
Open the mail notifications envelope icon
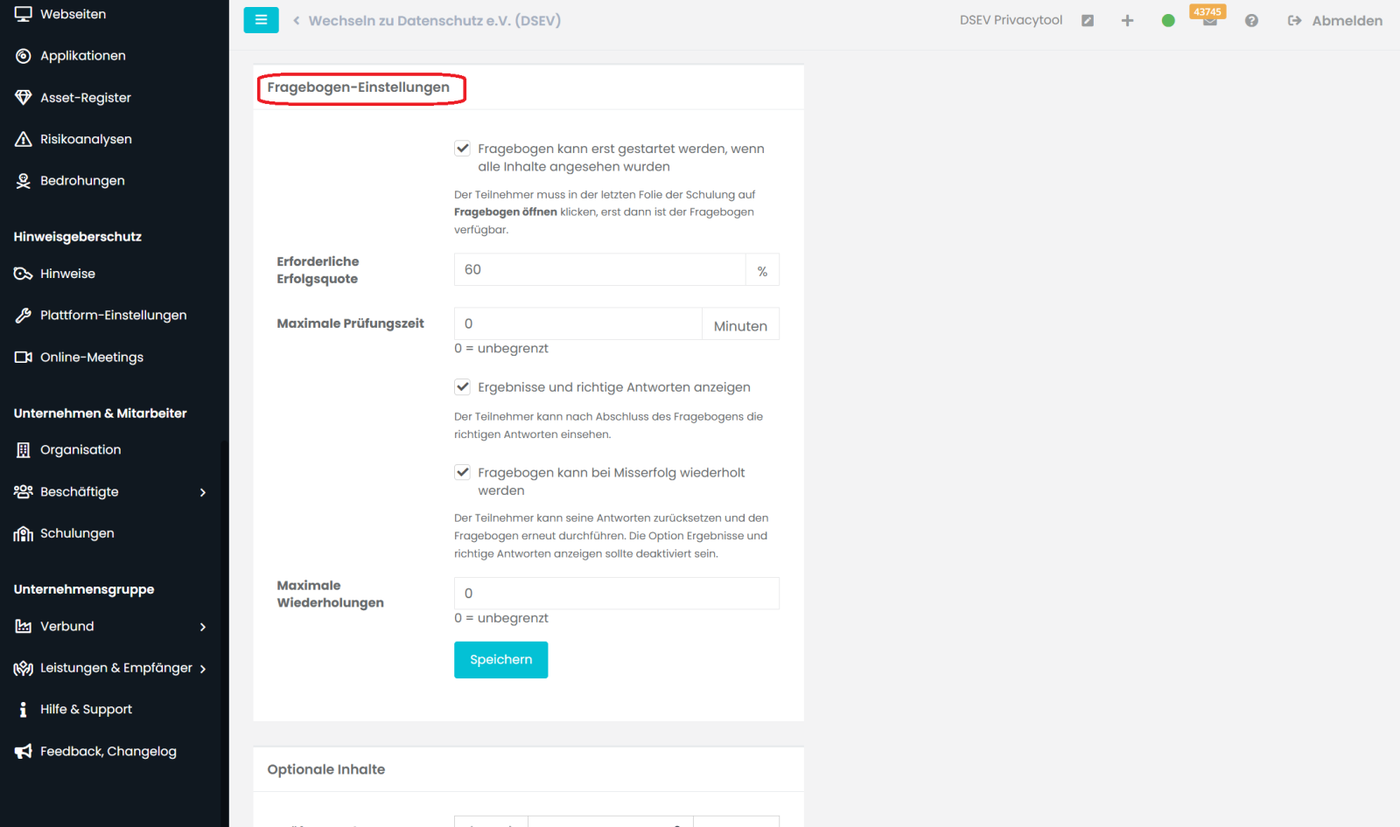(1210, 22)
